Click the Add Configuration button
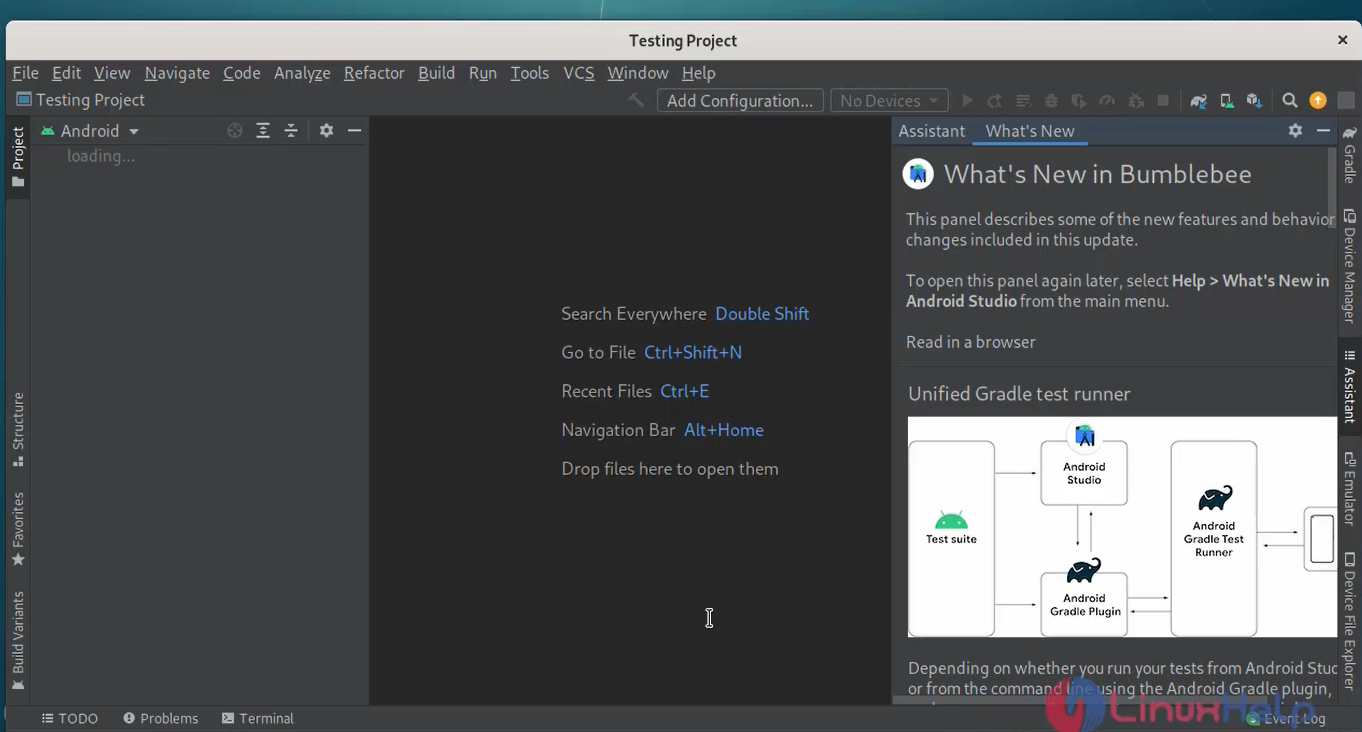This screenshot has height=732, width=1362. point(740,101)
